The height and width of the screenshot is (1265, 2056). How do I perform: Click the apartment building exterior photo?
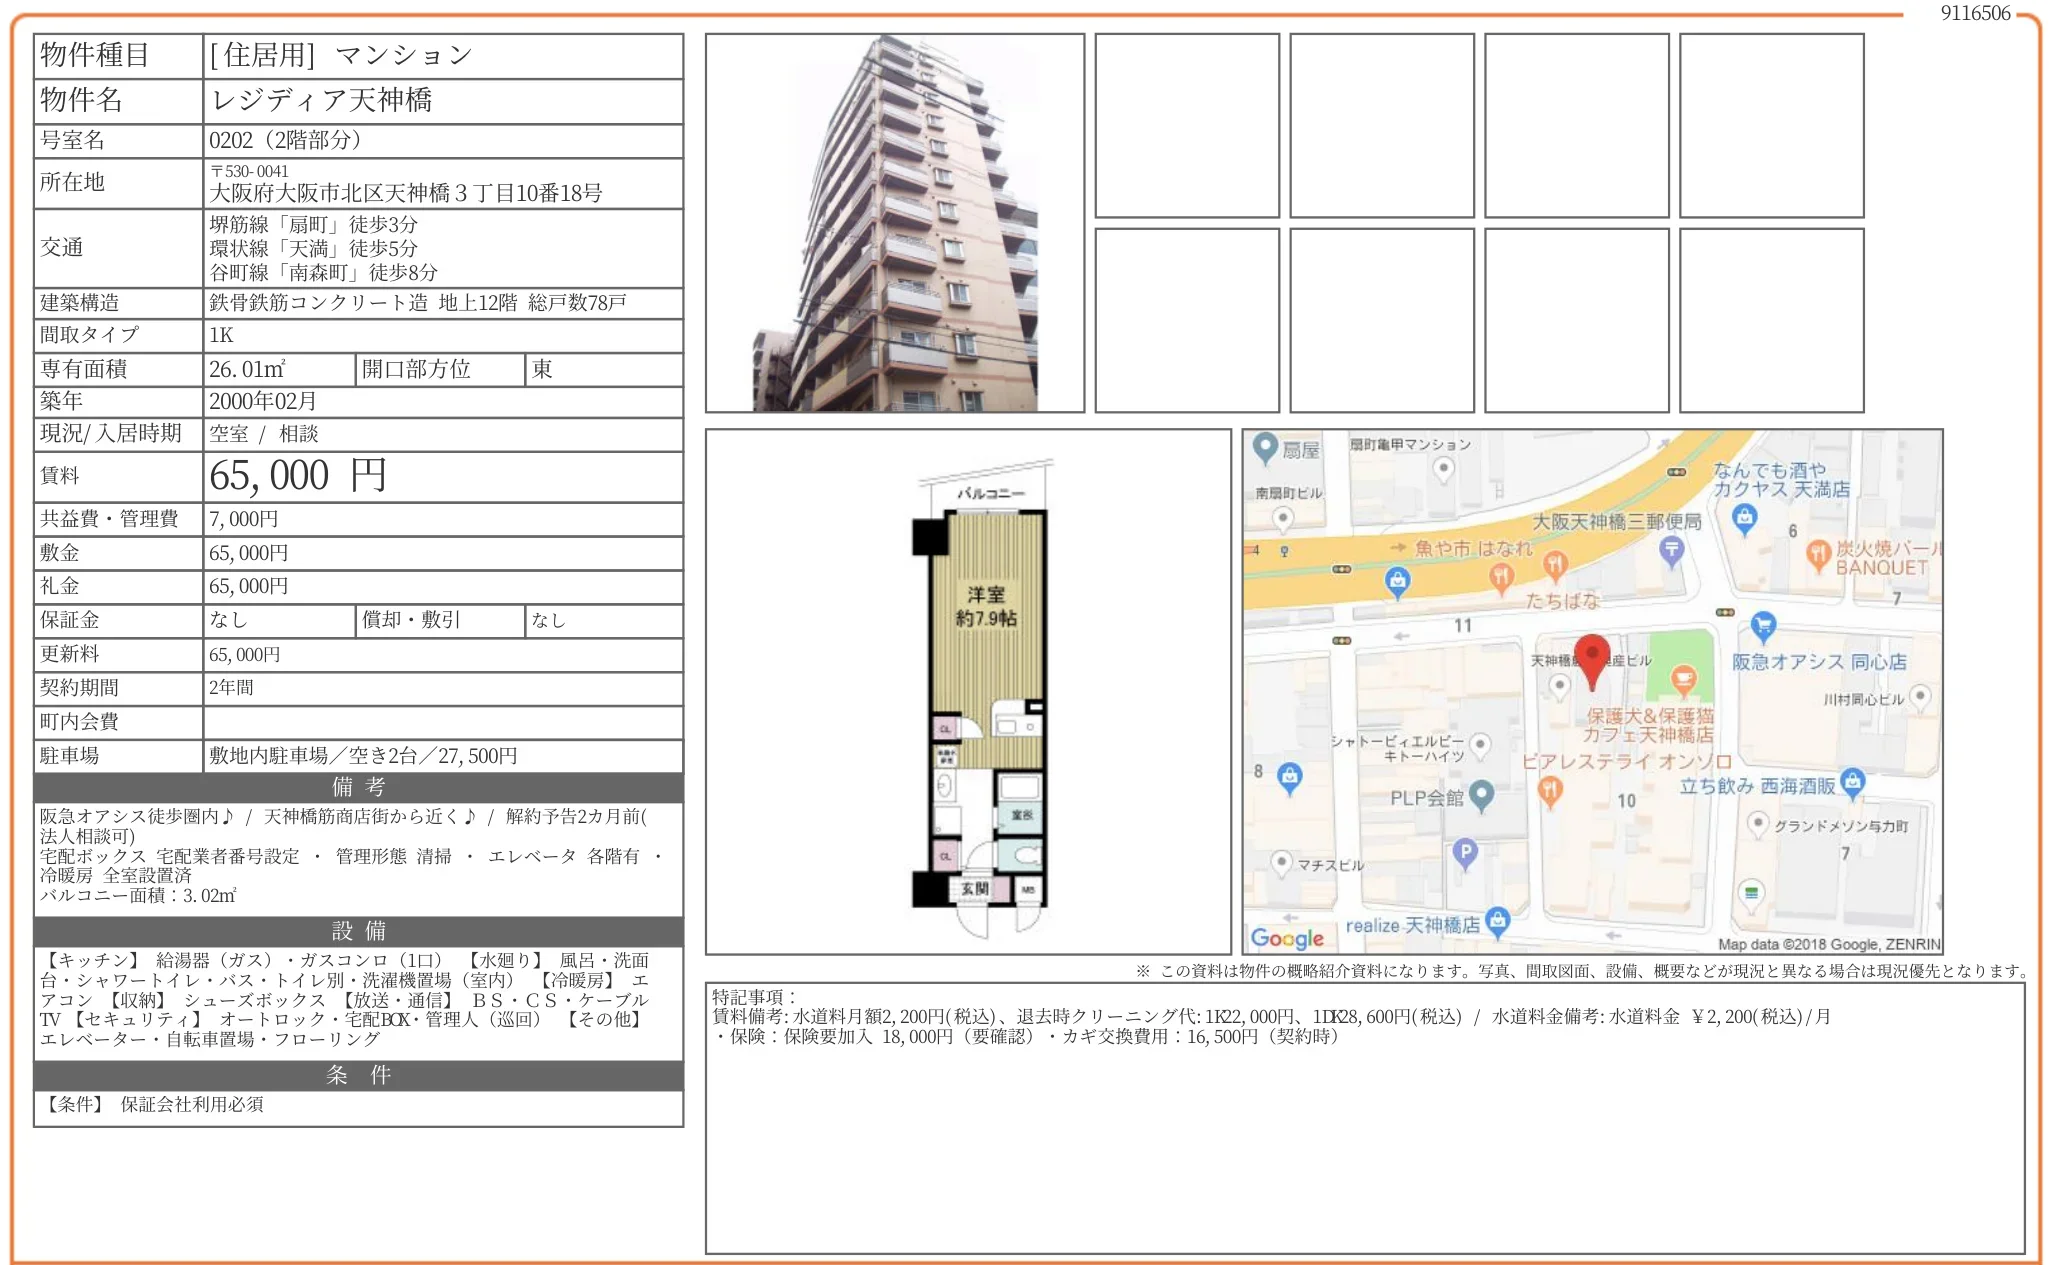point(894,223)
